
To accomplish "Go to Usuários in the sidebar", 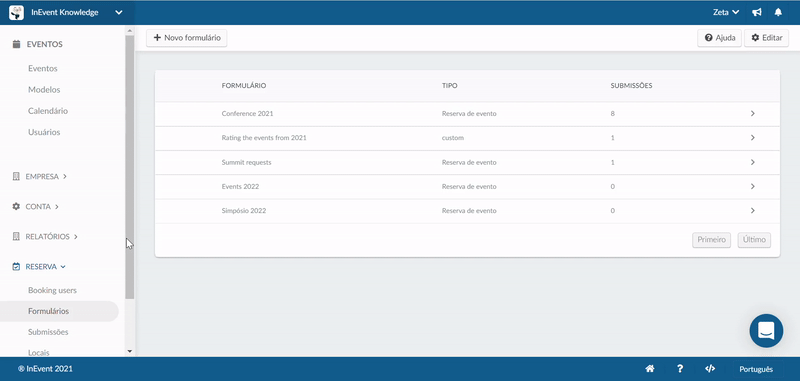I will point(44,132).
